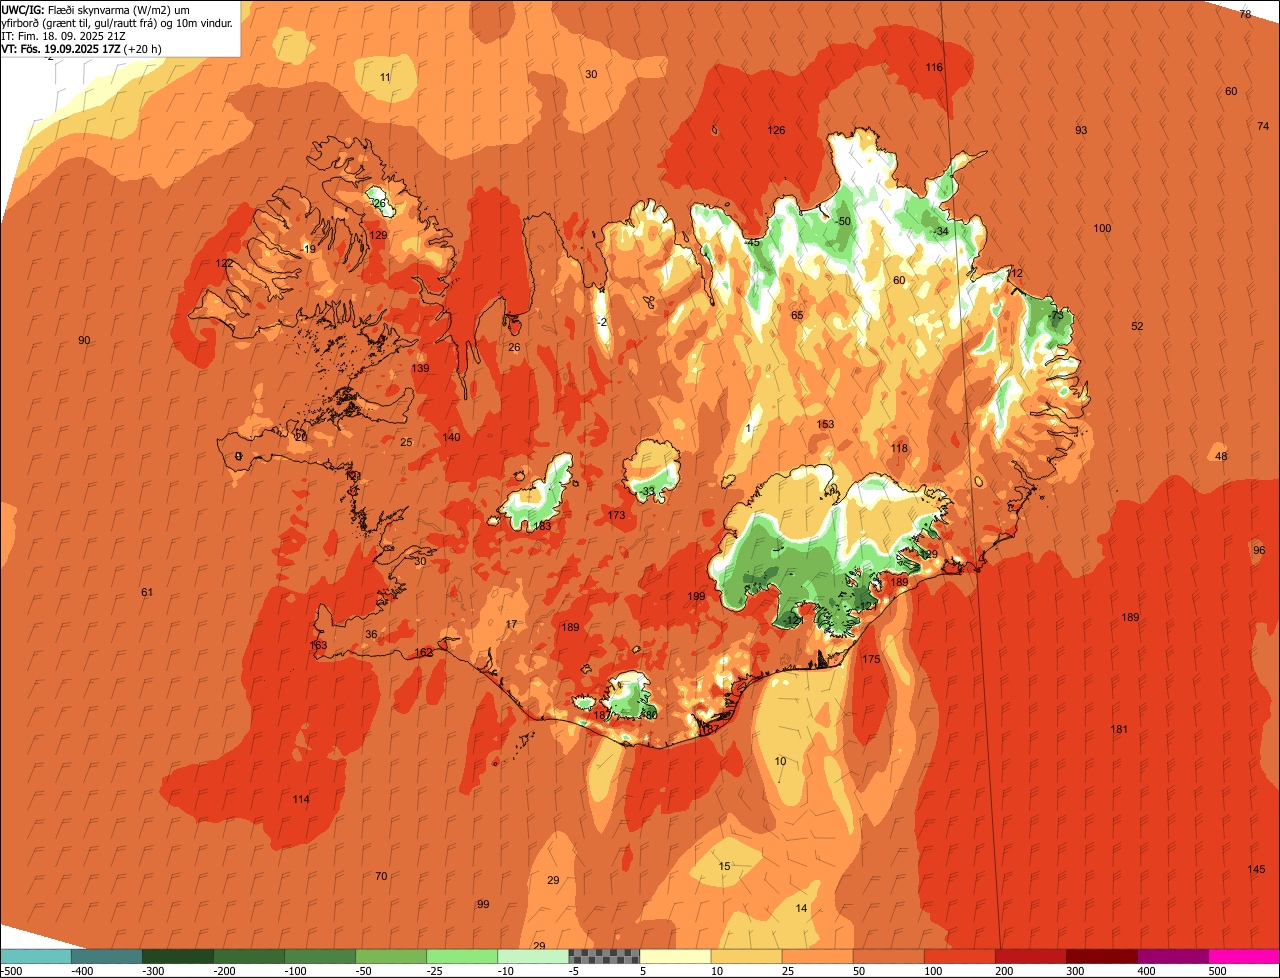
Task: Click the negative value -34 in the northeast
Action: pos(940,232)
